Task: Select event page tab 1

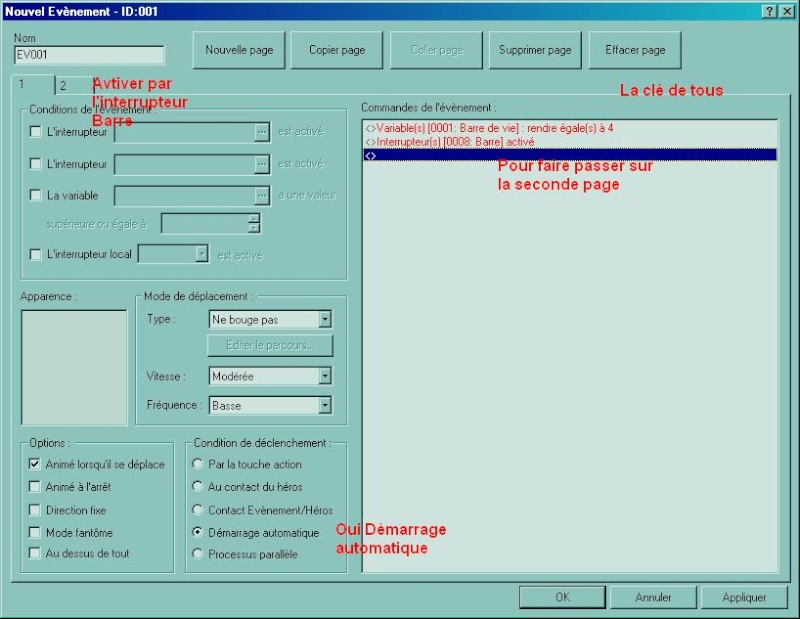Action: (x=22, y=85)
